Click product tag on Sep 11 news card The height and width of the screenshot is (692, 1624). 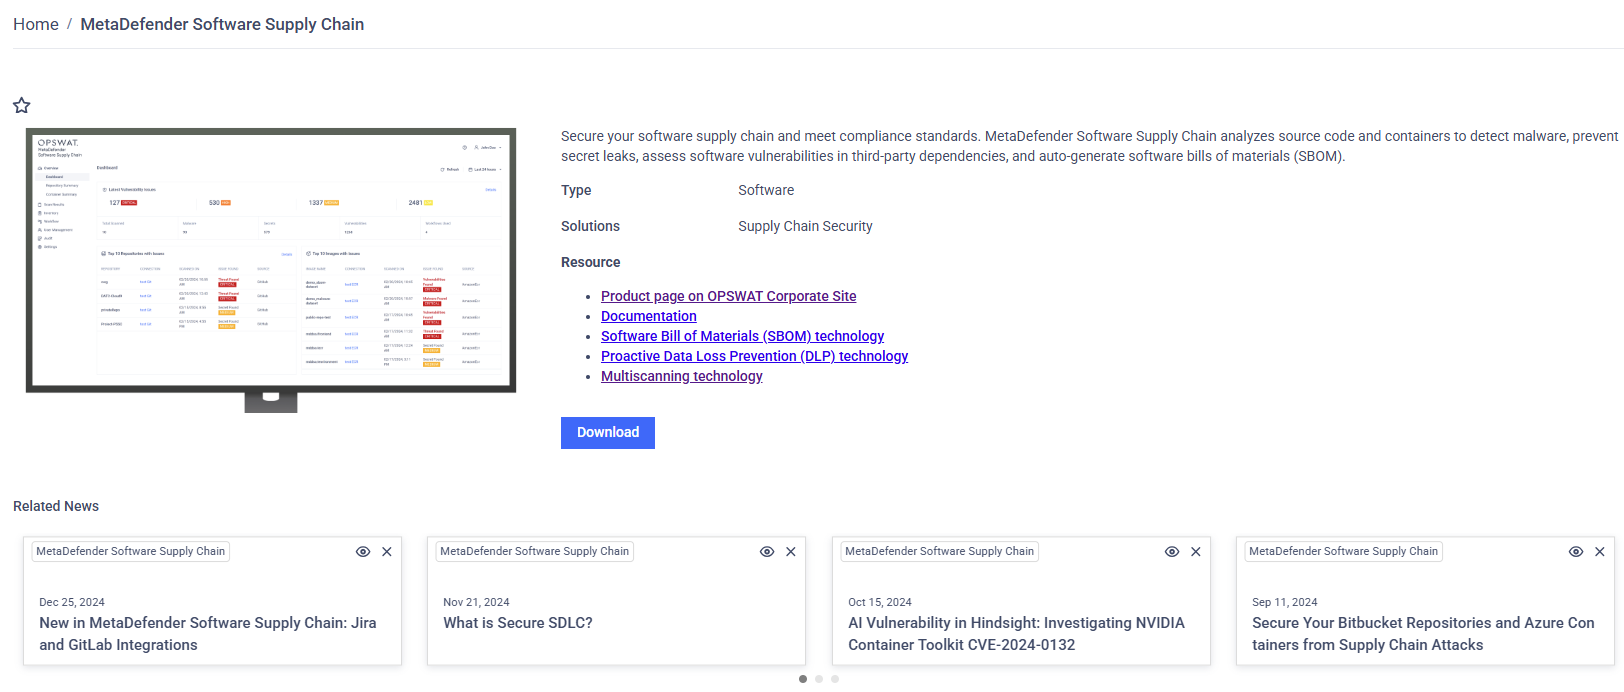tap(1344, 551)
